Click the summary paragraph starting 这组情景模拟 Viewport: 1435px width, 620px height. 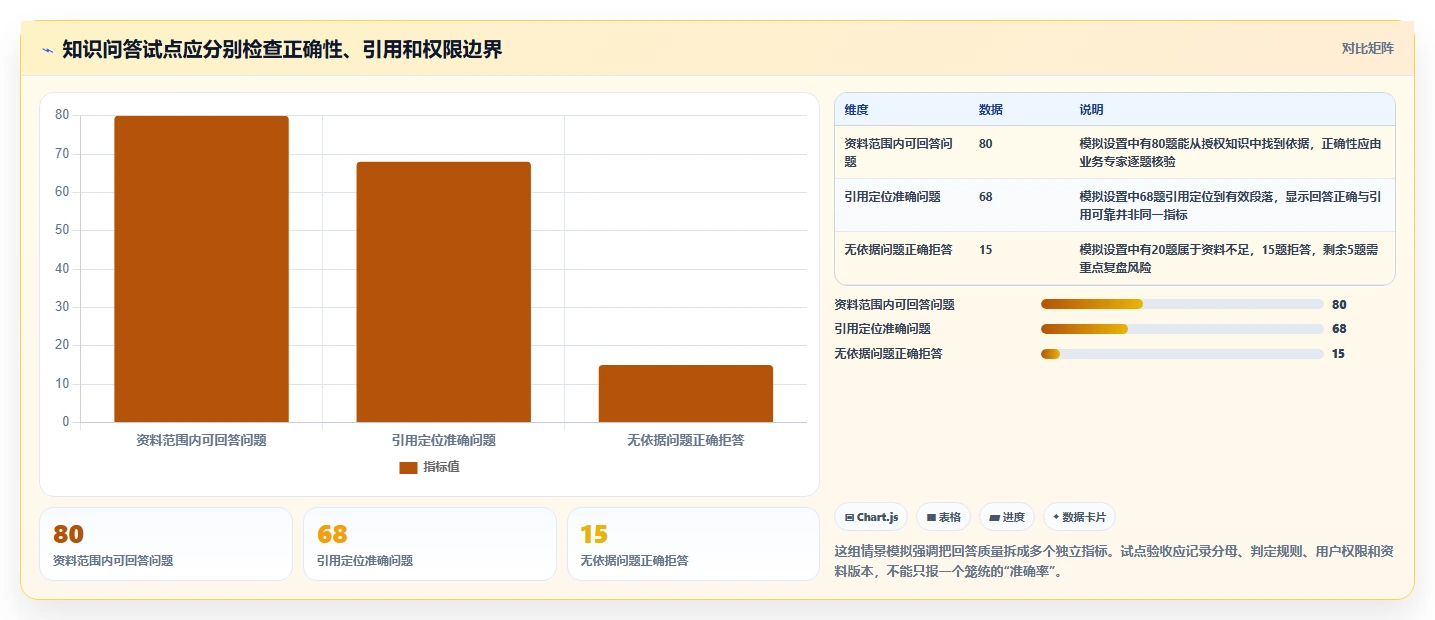[x=1114, y=561]
